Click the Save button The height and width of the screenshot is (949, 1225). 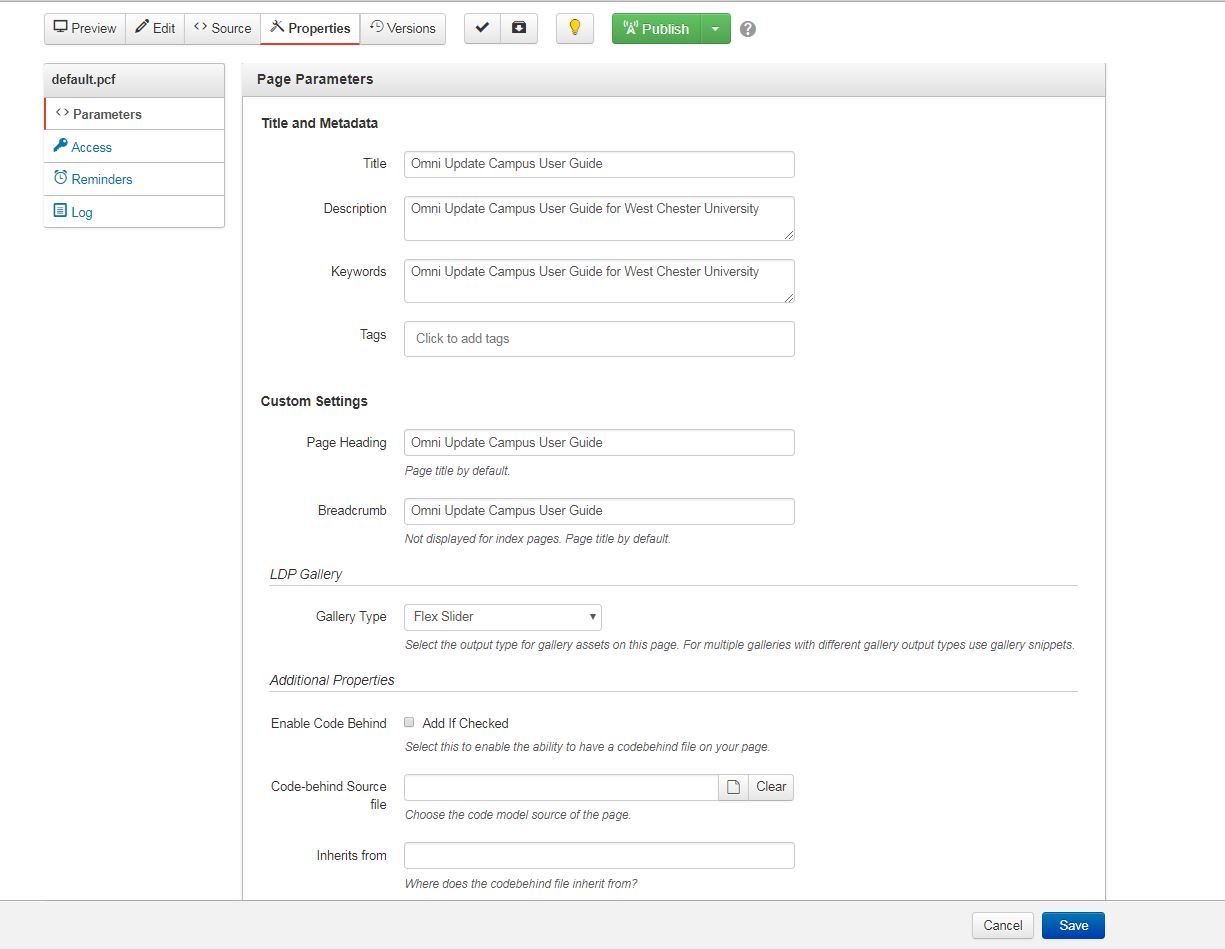[x=1073, y=925]
